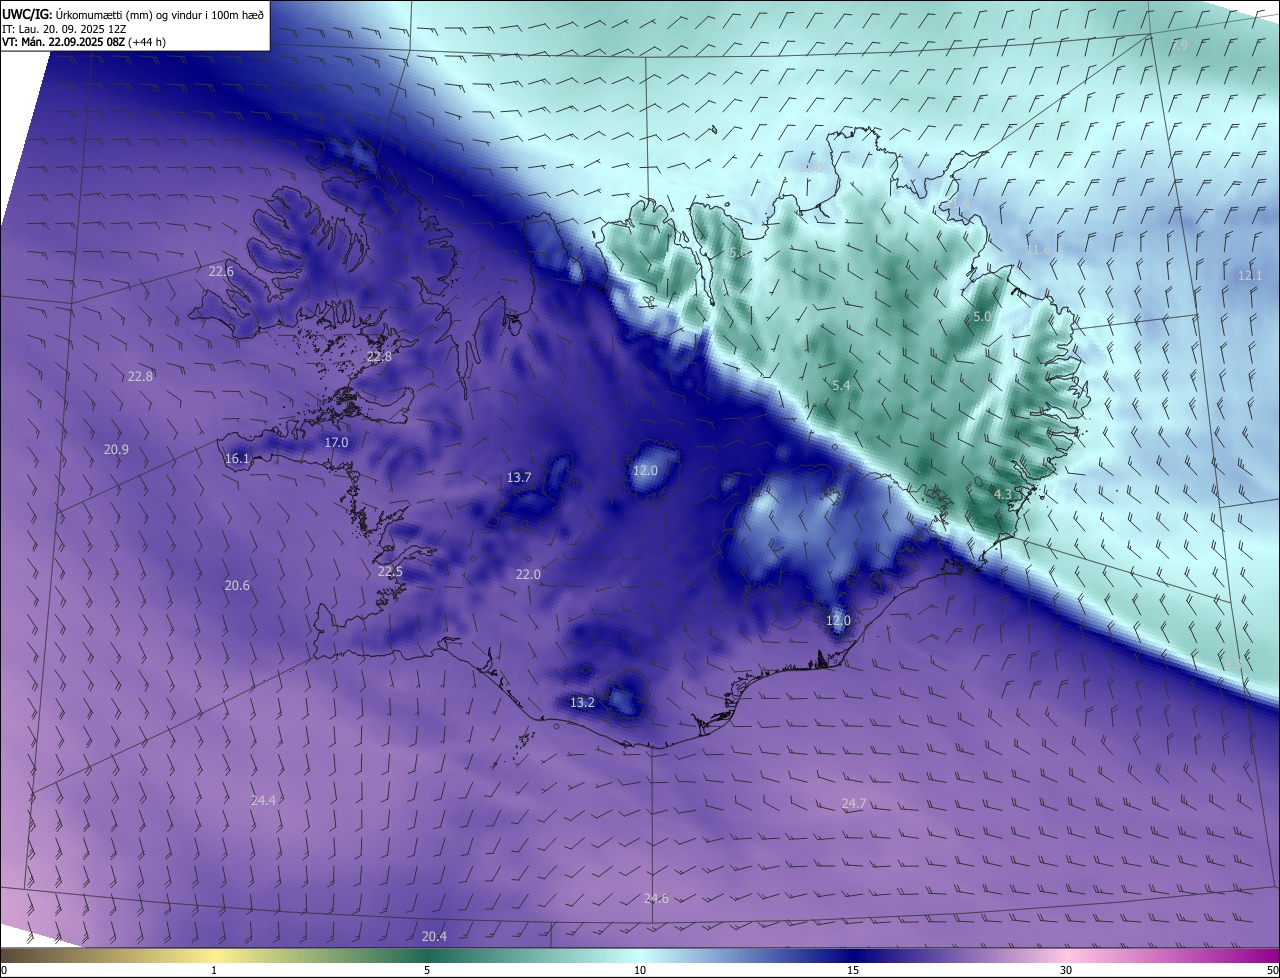Select the 24.4 value label
This screenshot has height=978, width=1280.
click(x=263, y=800)
